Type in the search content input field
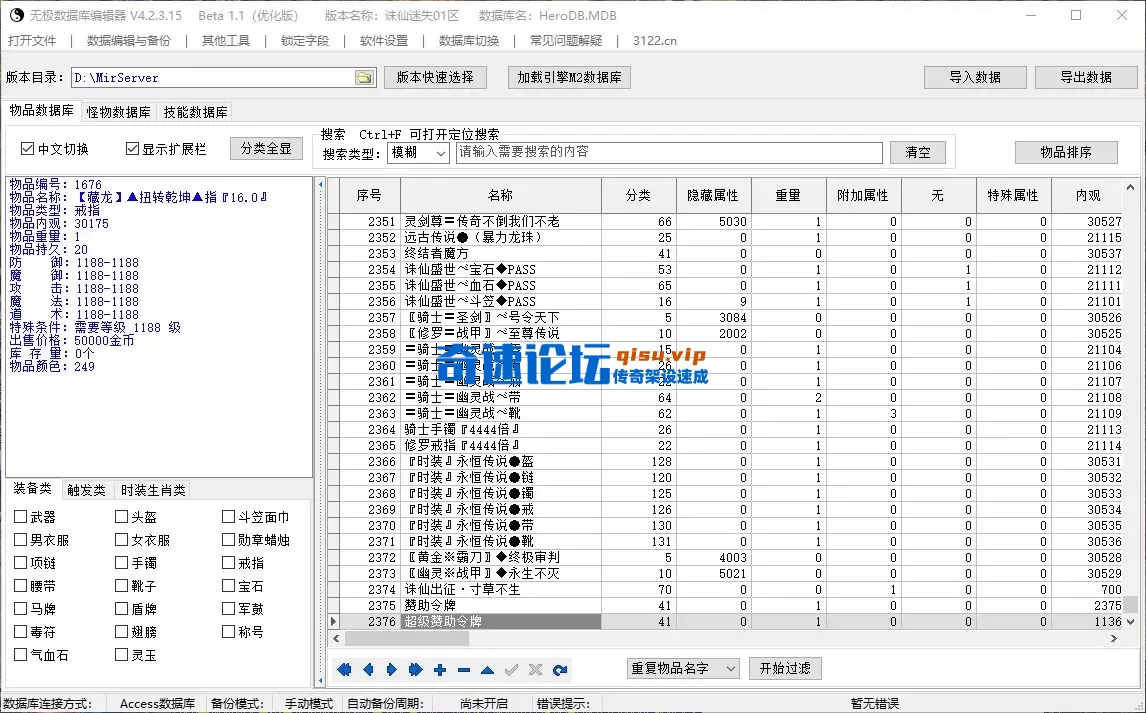This screenshot has width=1146, height=713. tap(668, 152)
